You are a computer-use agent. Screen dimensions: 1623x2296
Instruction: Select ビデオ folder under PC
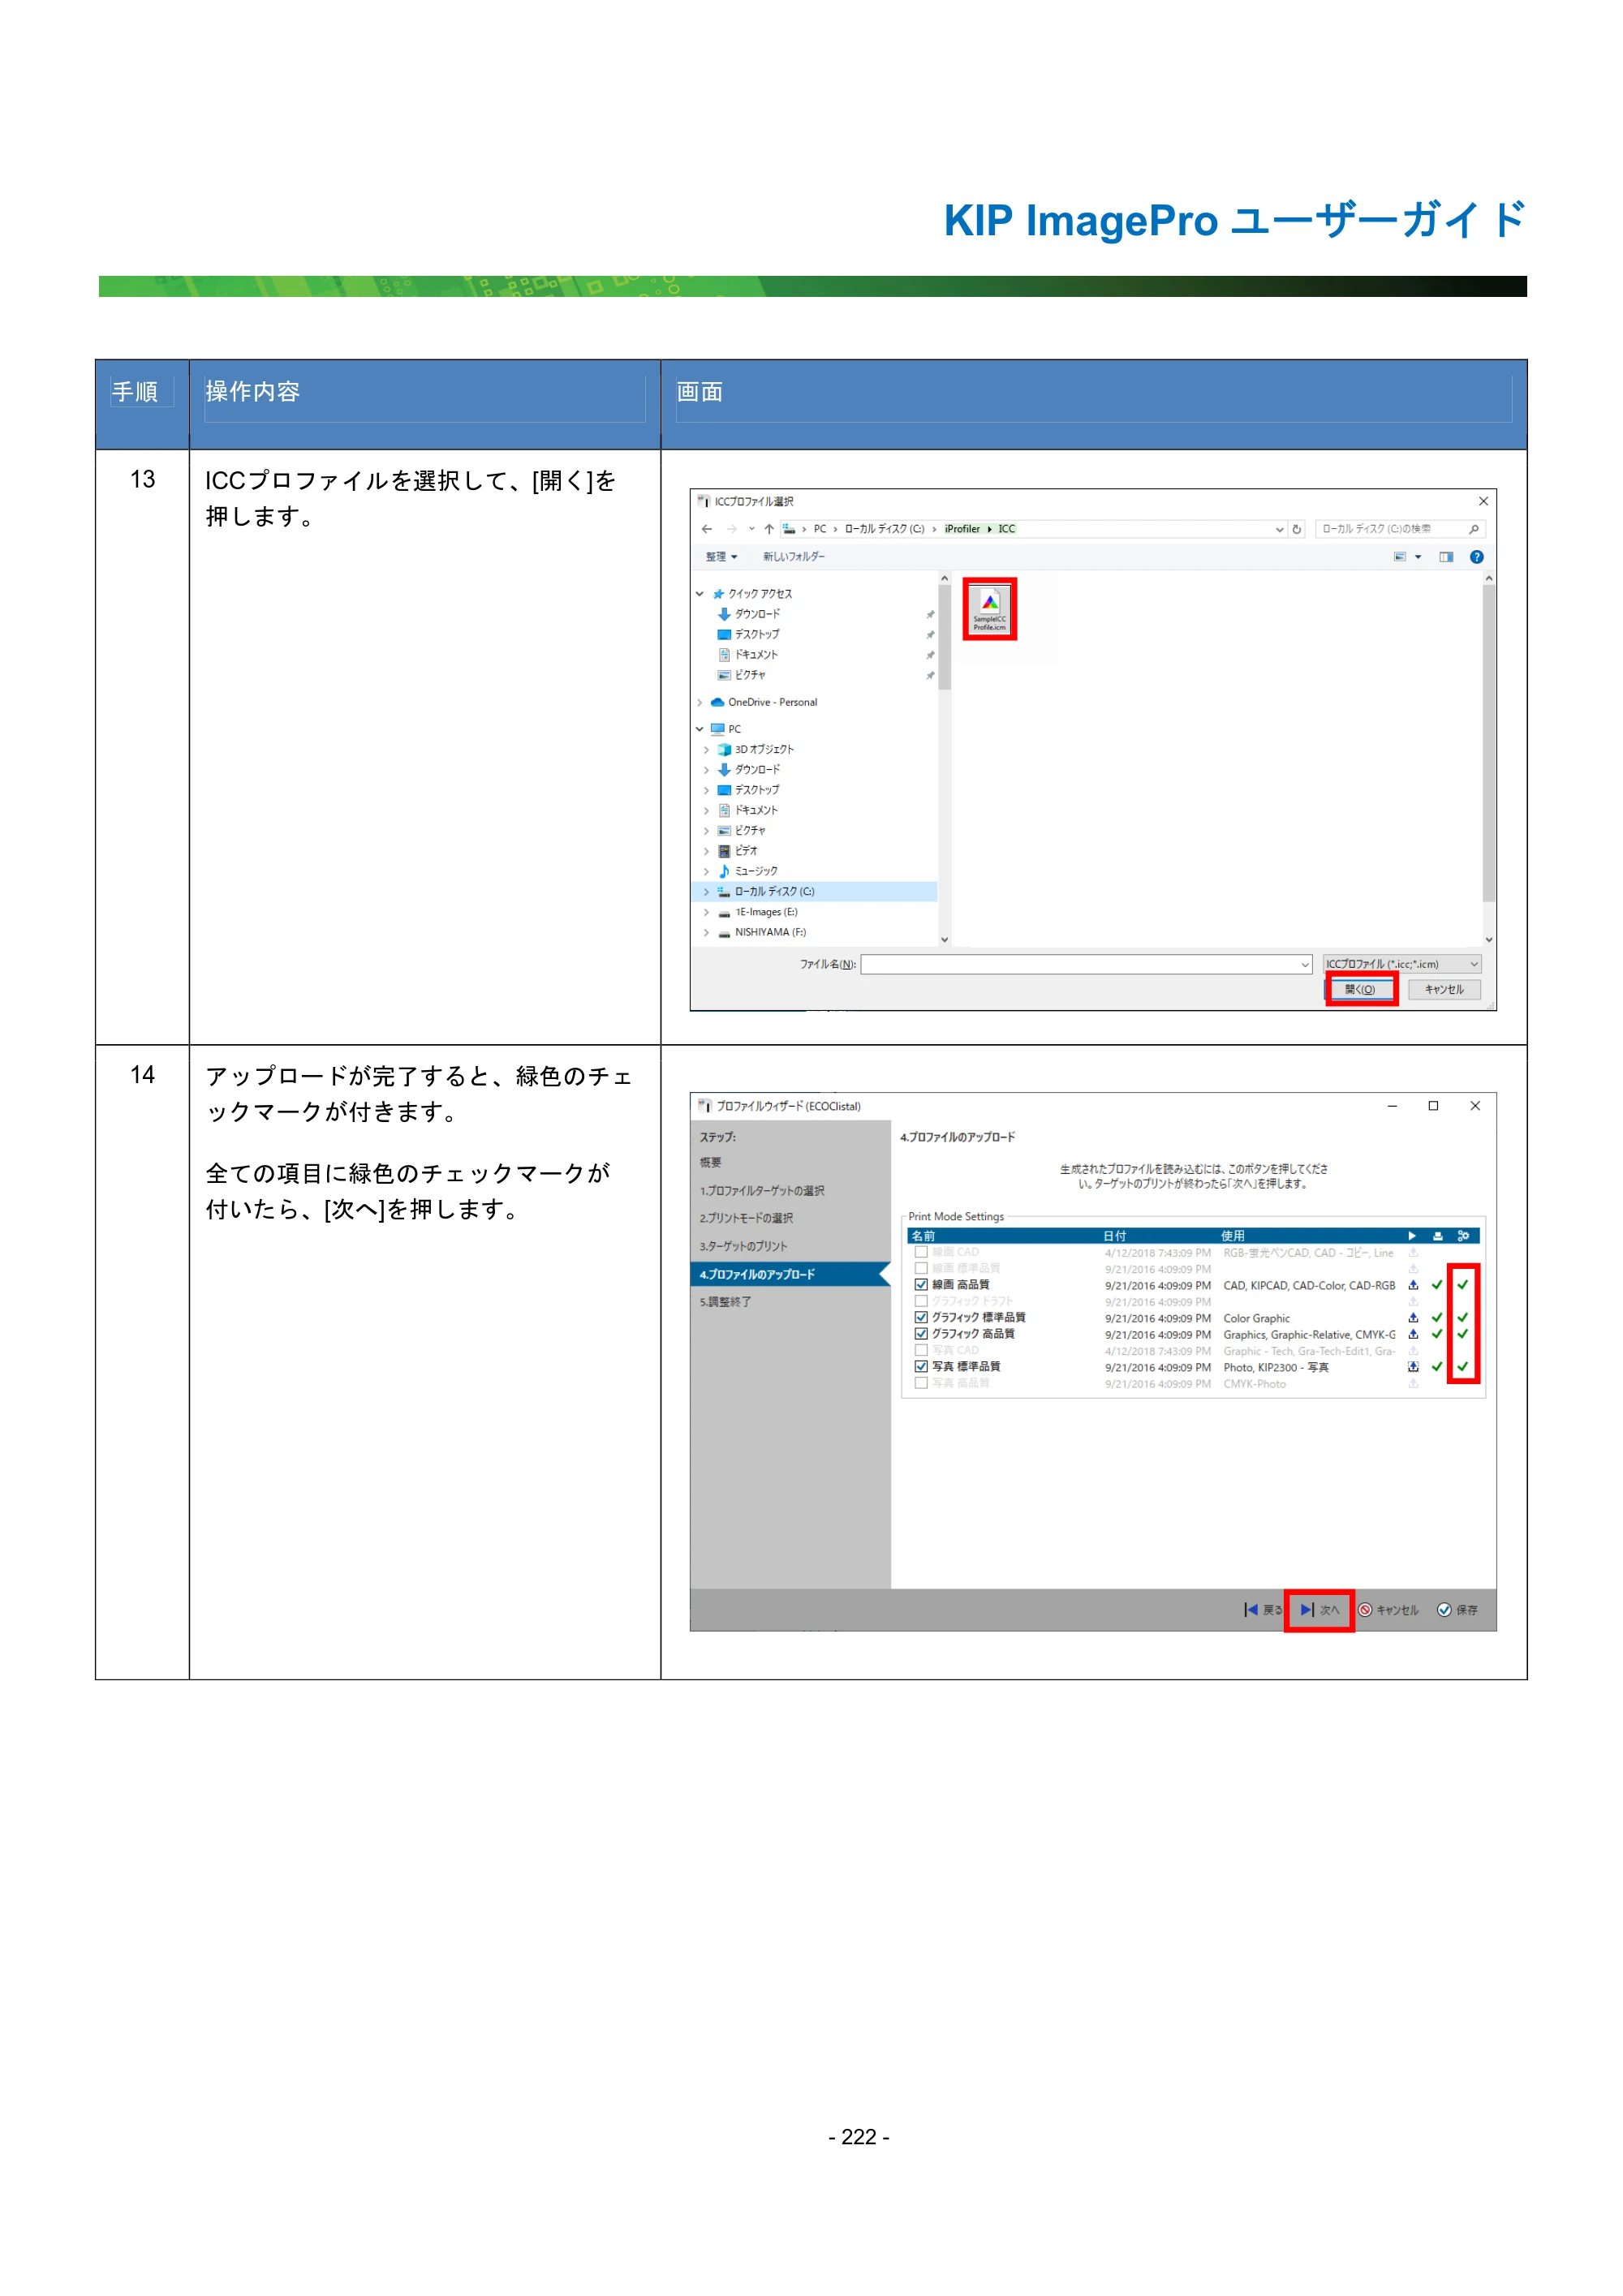pos(738,851)
